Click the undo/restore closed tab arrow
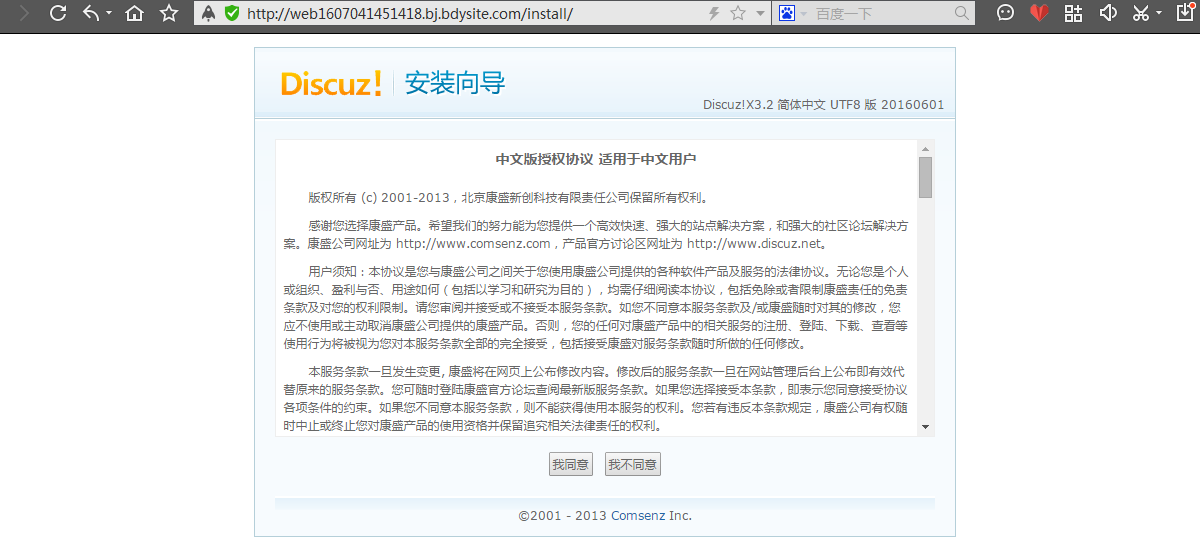 [x=91, y=14]
